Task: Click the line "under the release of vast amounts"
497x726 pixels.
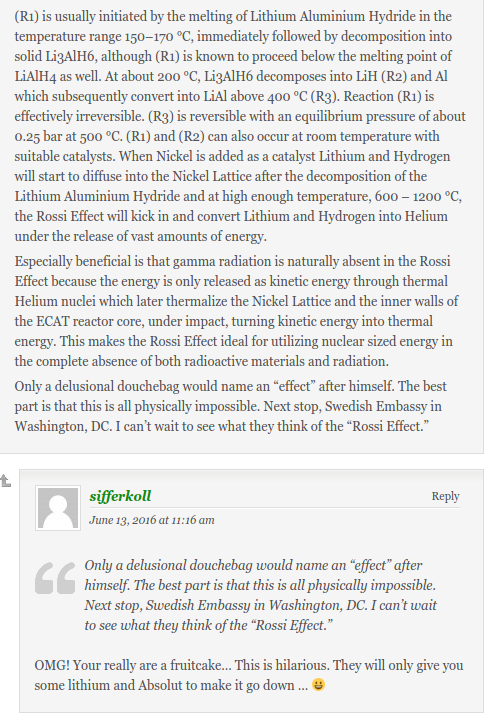Action: point(140,236)
